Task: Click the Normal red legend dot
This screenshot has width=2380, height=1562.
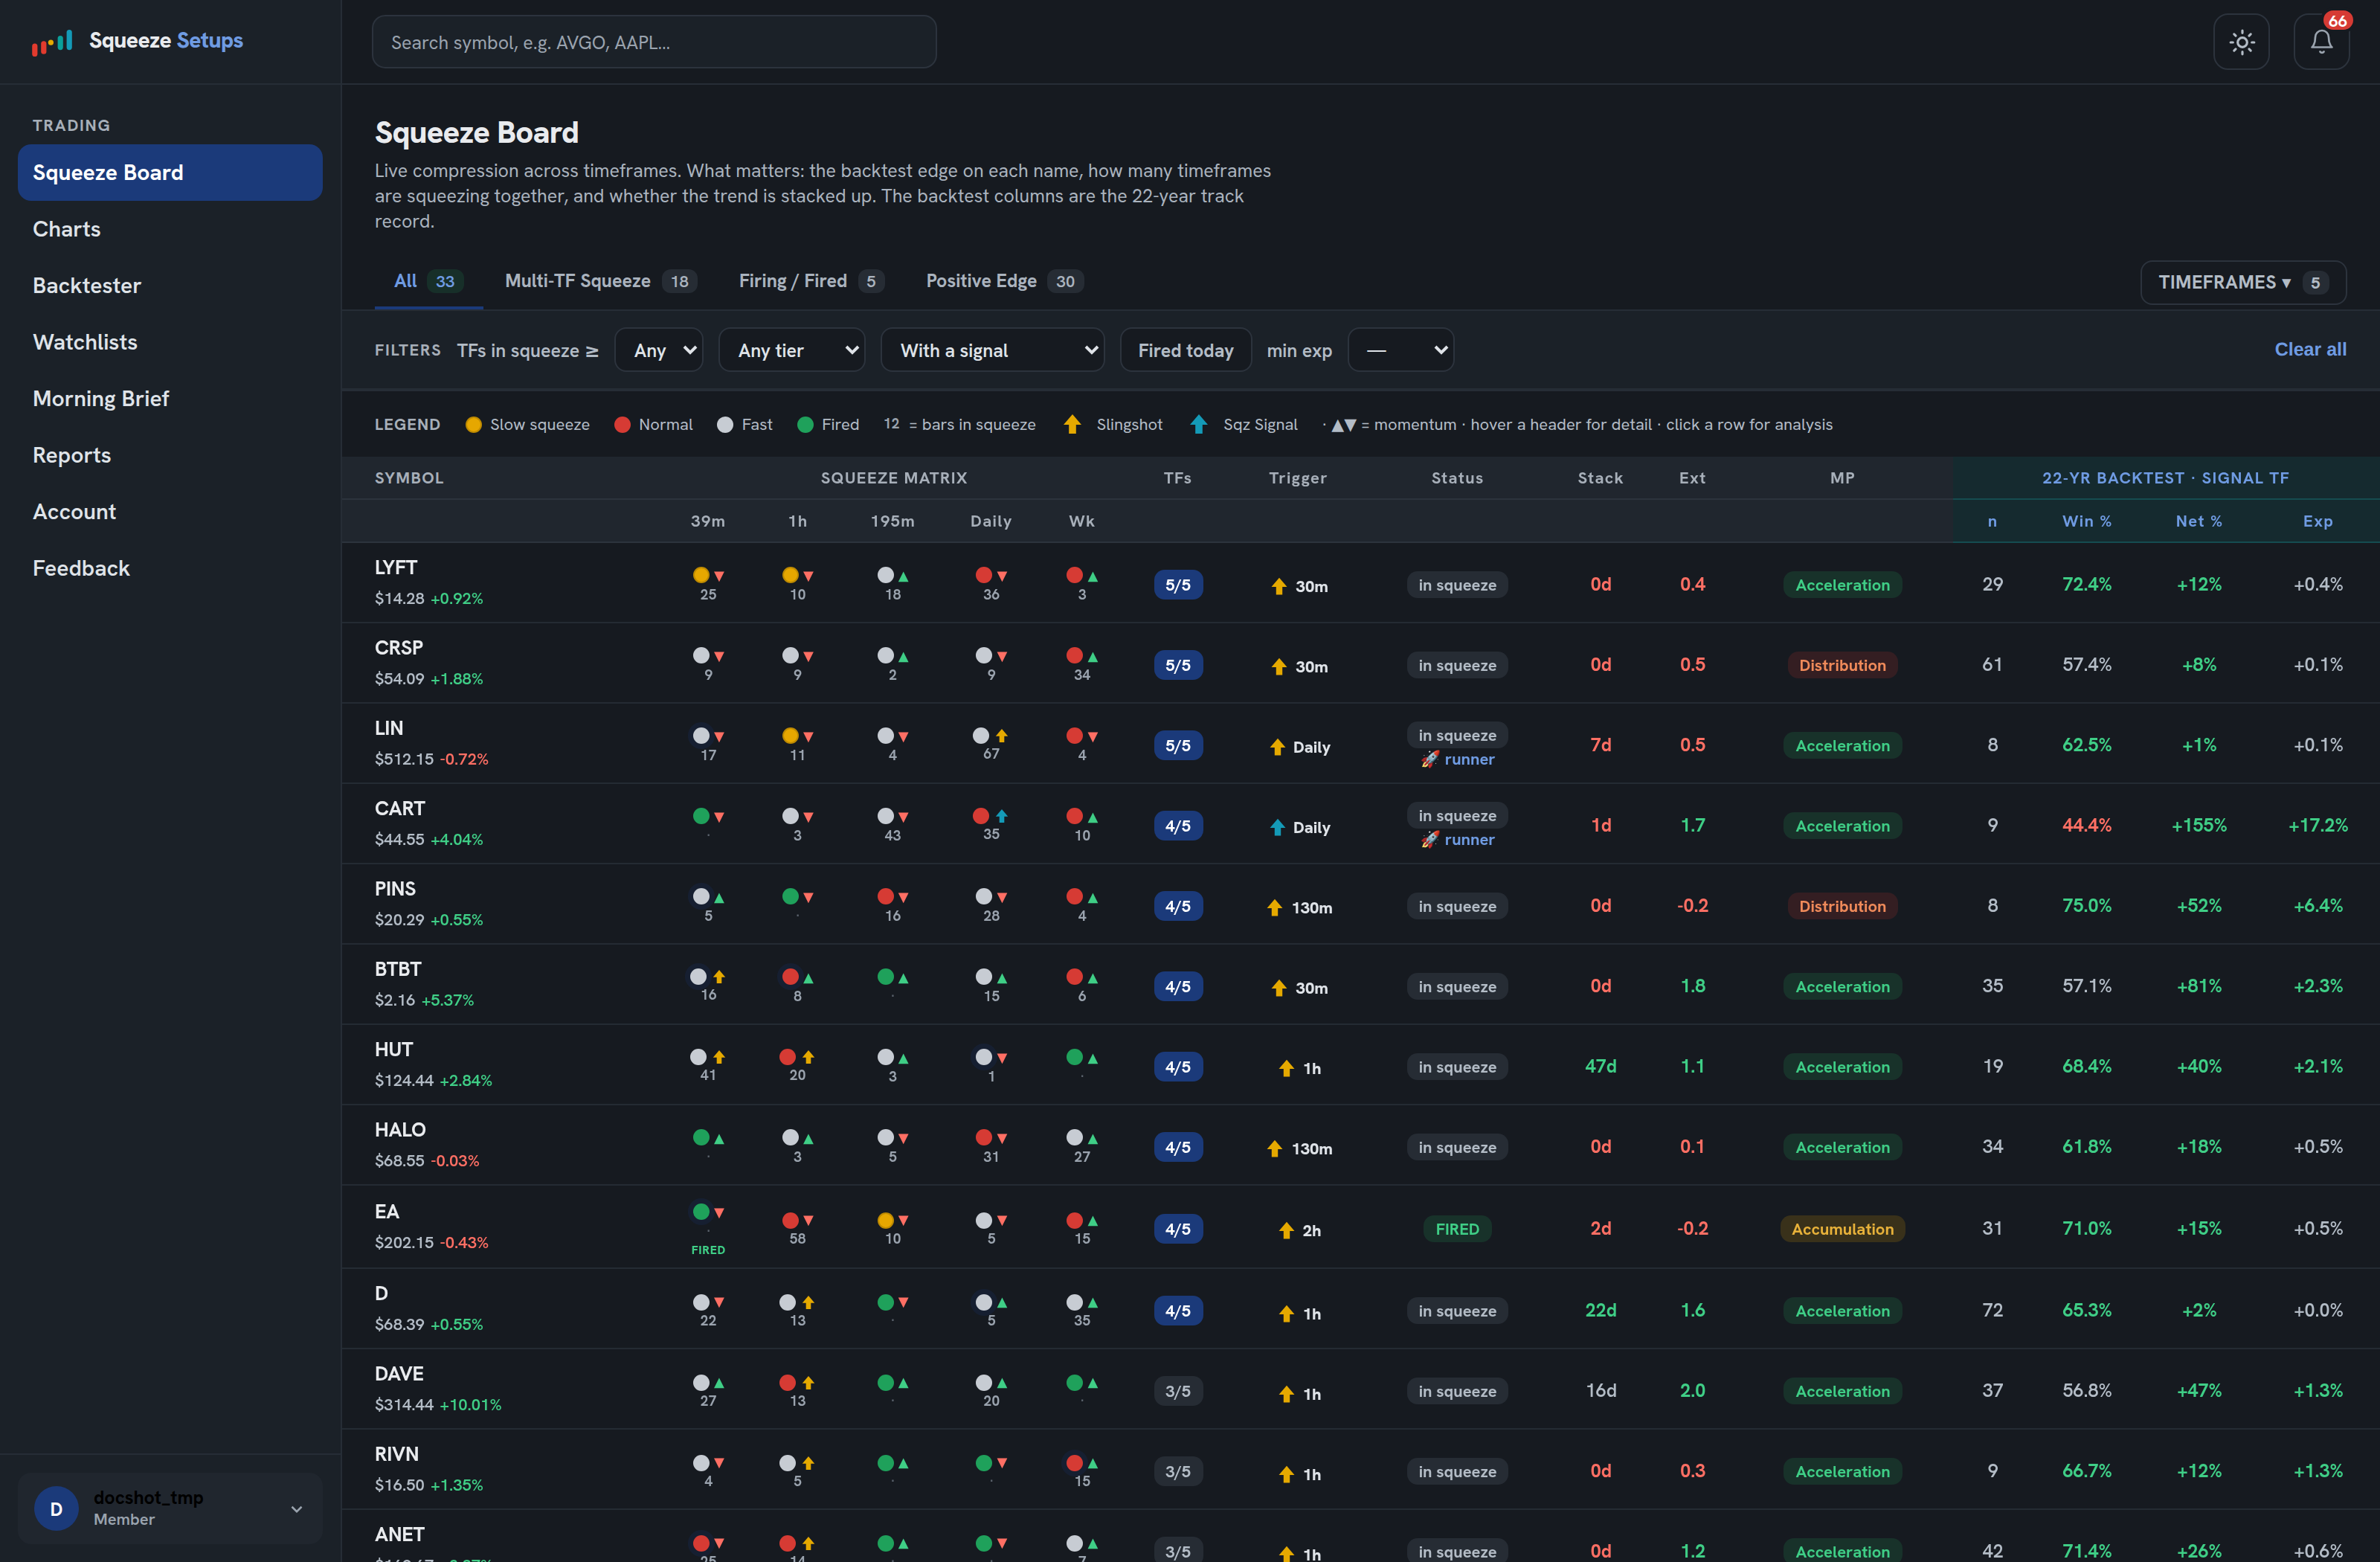Action: pyautogui.click(x=622, y=425)
